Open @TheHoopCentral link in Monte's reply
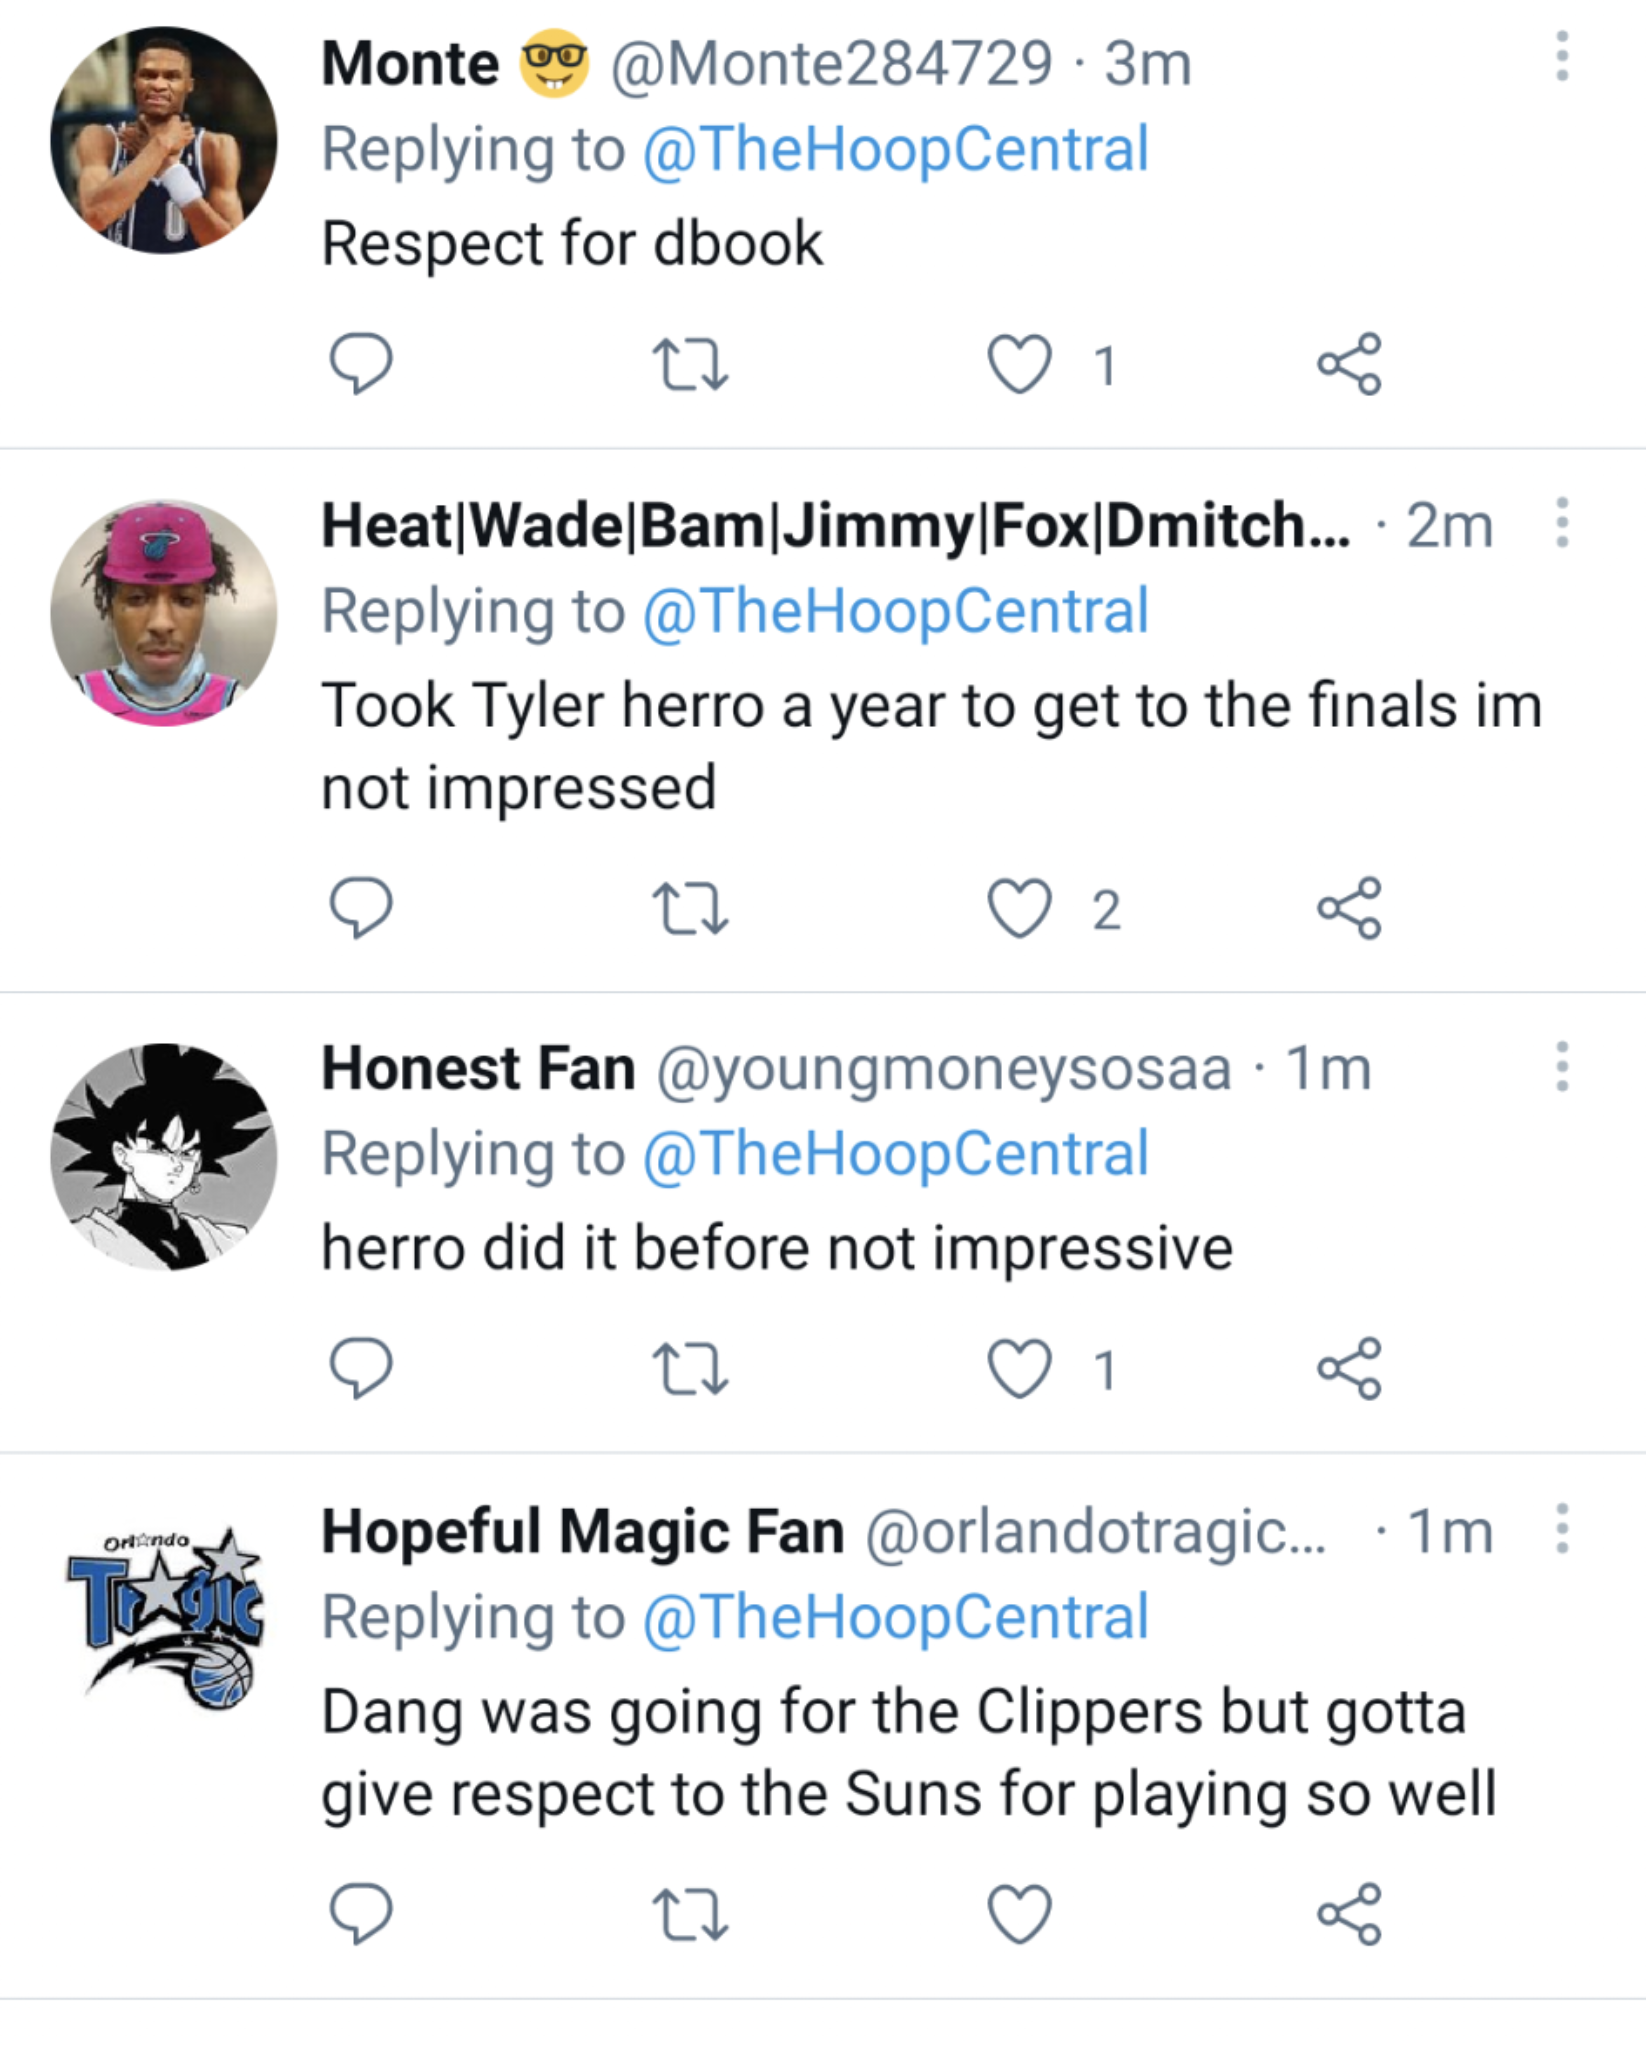Screen dimensions: 1646x2048 (x=895, y=150)
